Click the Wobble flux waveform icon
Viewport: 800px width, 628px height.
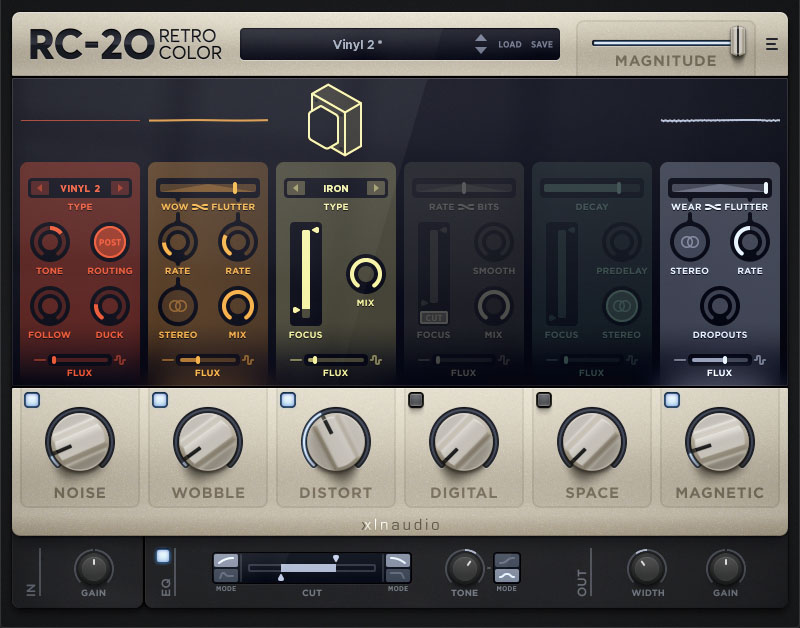248,360
